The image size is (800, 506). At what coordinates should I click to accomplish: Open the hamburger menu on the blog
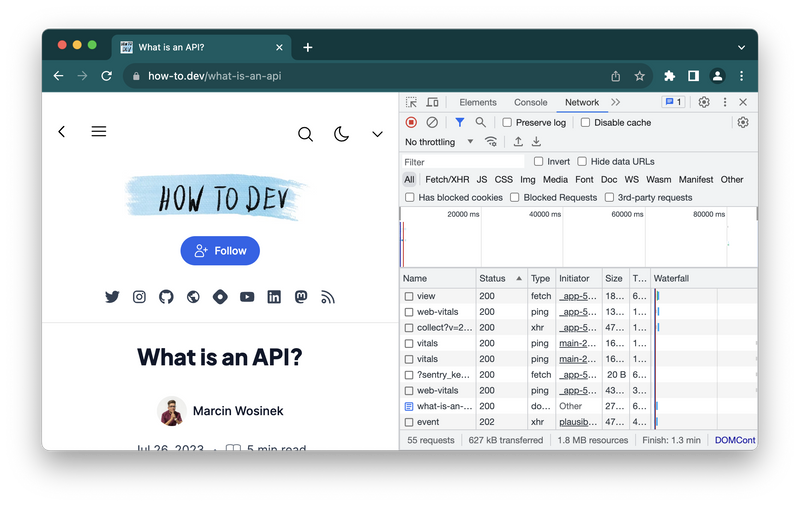tap(99, 131)
